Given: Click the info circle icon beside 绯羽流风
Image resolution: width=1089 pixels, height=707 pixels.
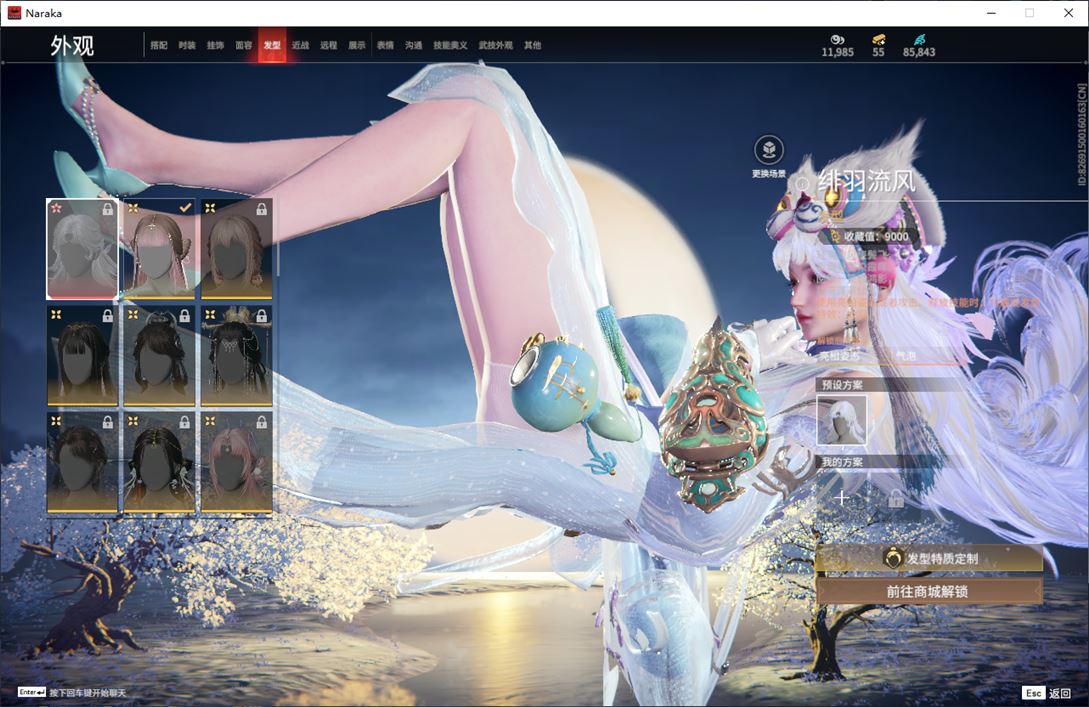Looking at the screenshot, I should pyautogui.click(x=802, y=183).
